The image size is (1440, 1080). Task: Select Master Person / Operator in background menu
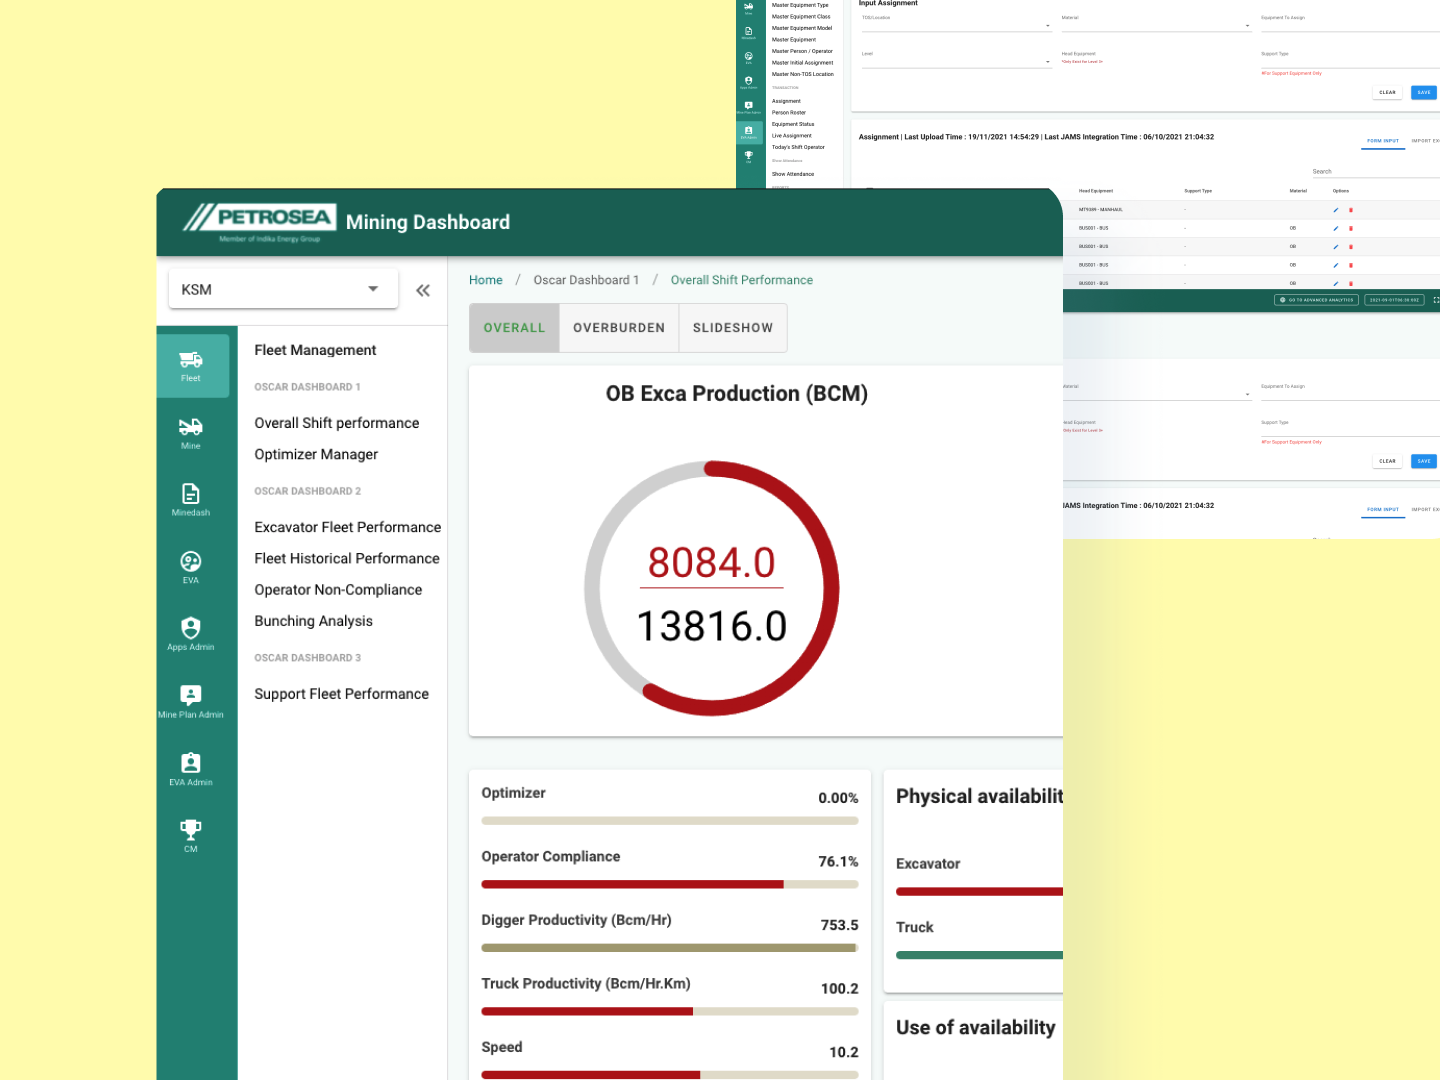802,51
